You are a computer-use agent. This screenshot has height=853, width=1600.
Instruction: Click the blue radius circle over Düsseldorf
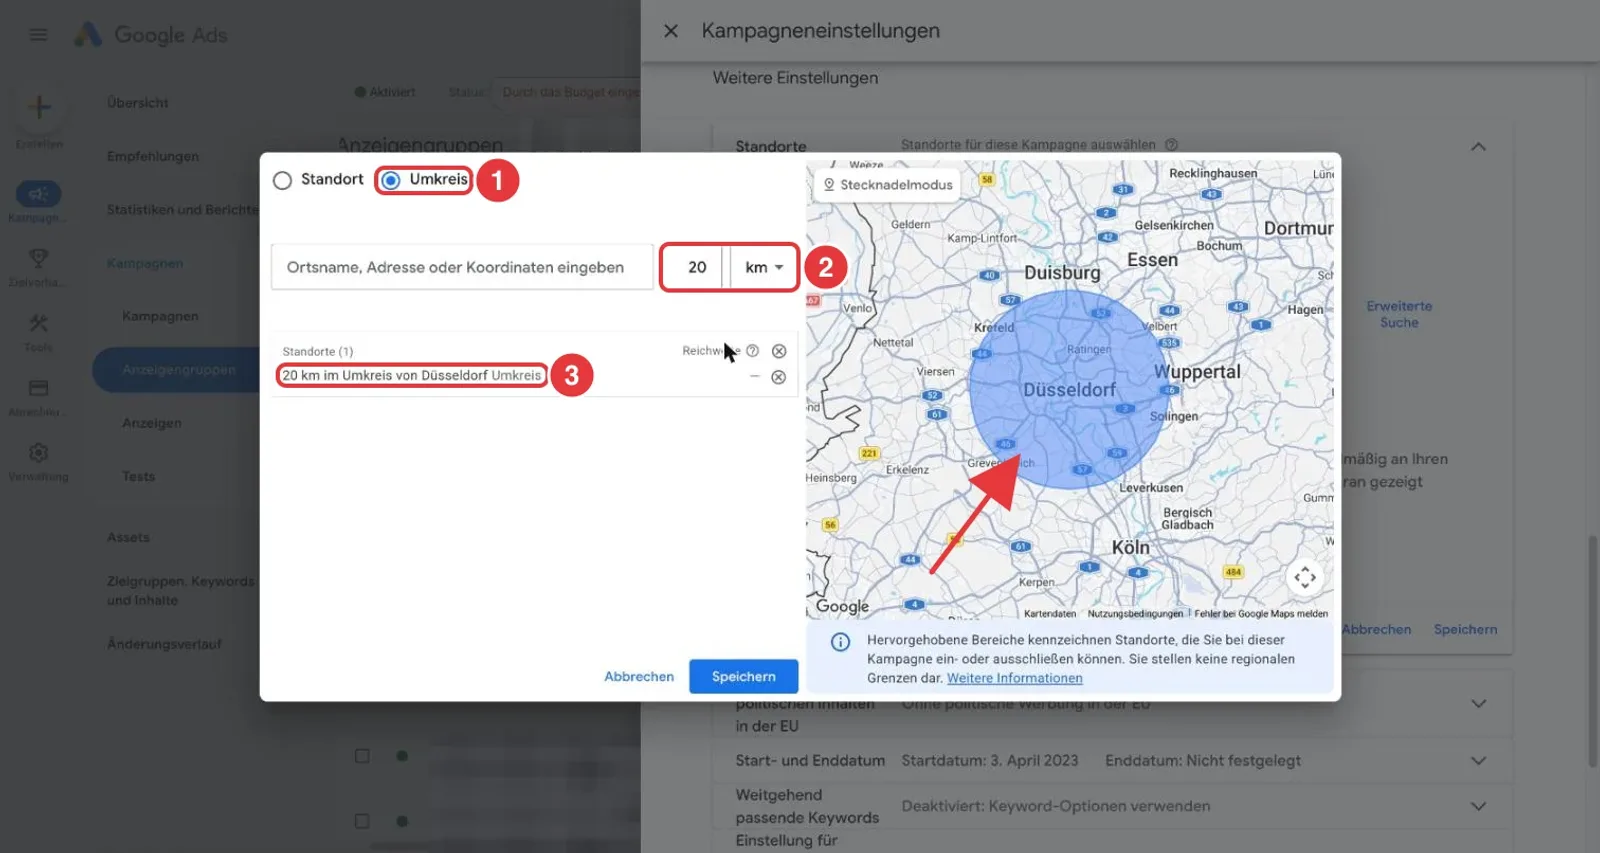pos(1070,390)
